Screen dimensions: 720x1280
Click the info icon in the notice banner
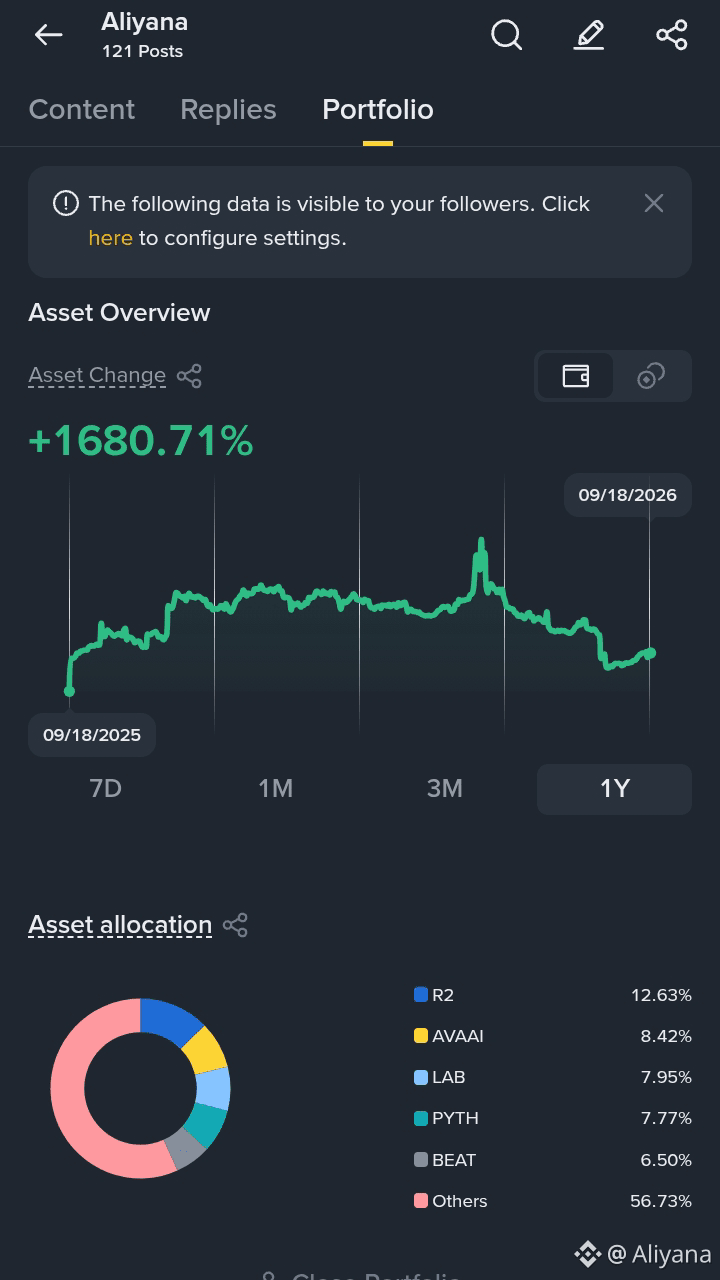click(66, 204)
